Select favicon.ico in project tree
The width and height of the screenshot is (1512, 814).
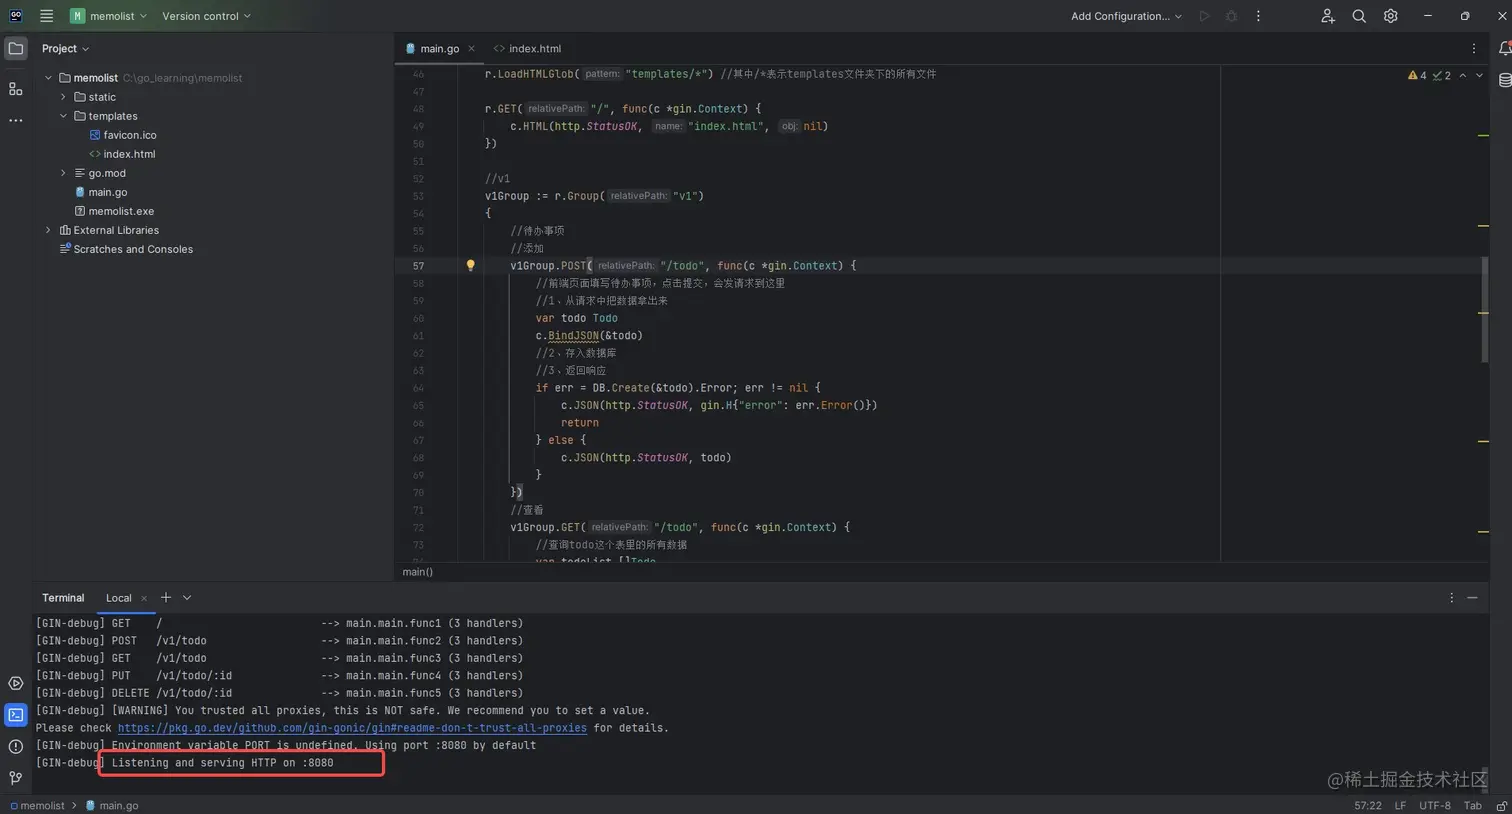coord(123,135)
